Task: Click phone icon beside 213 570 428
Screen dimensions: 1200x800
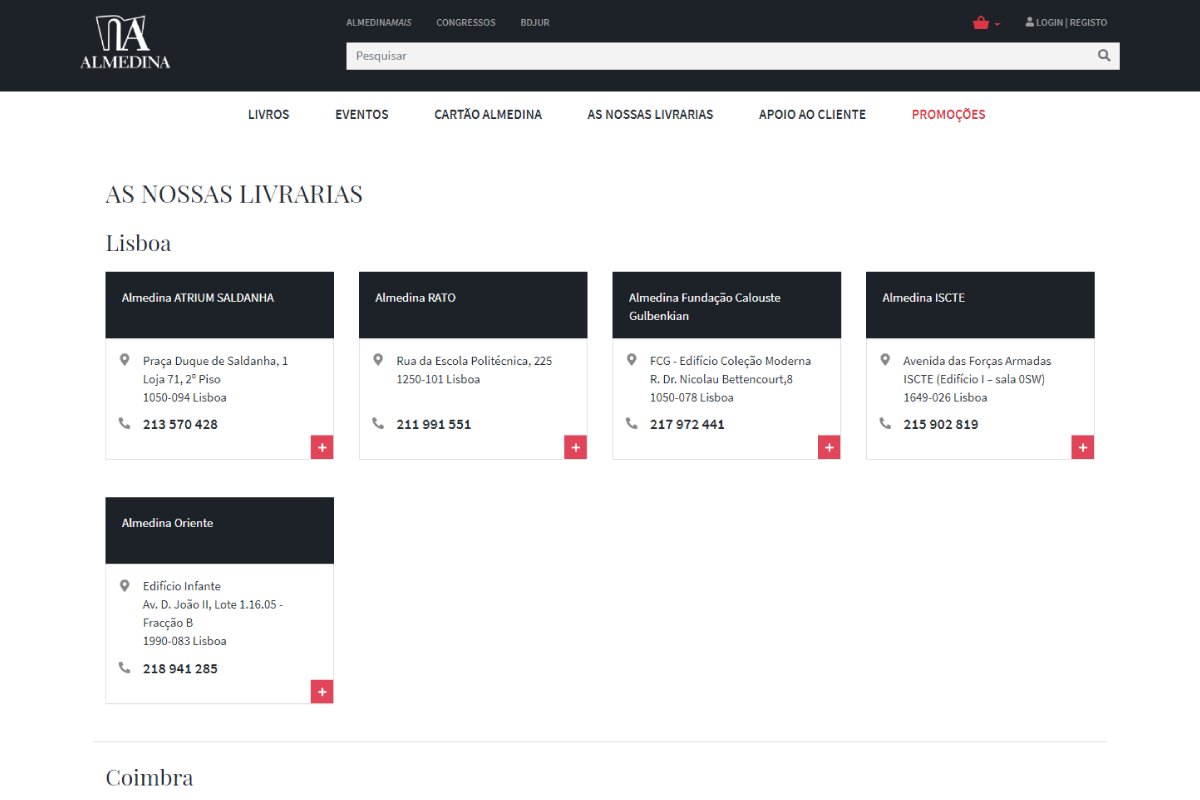Action: (x=125, y=424)
